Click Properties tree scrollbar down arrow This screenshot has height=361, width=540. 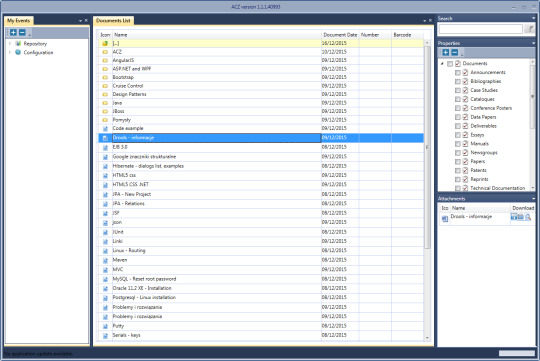pyautogui.click(x=533, y=188)
